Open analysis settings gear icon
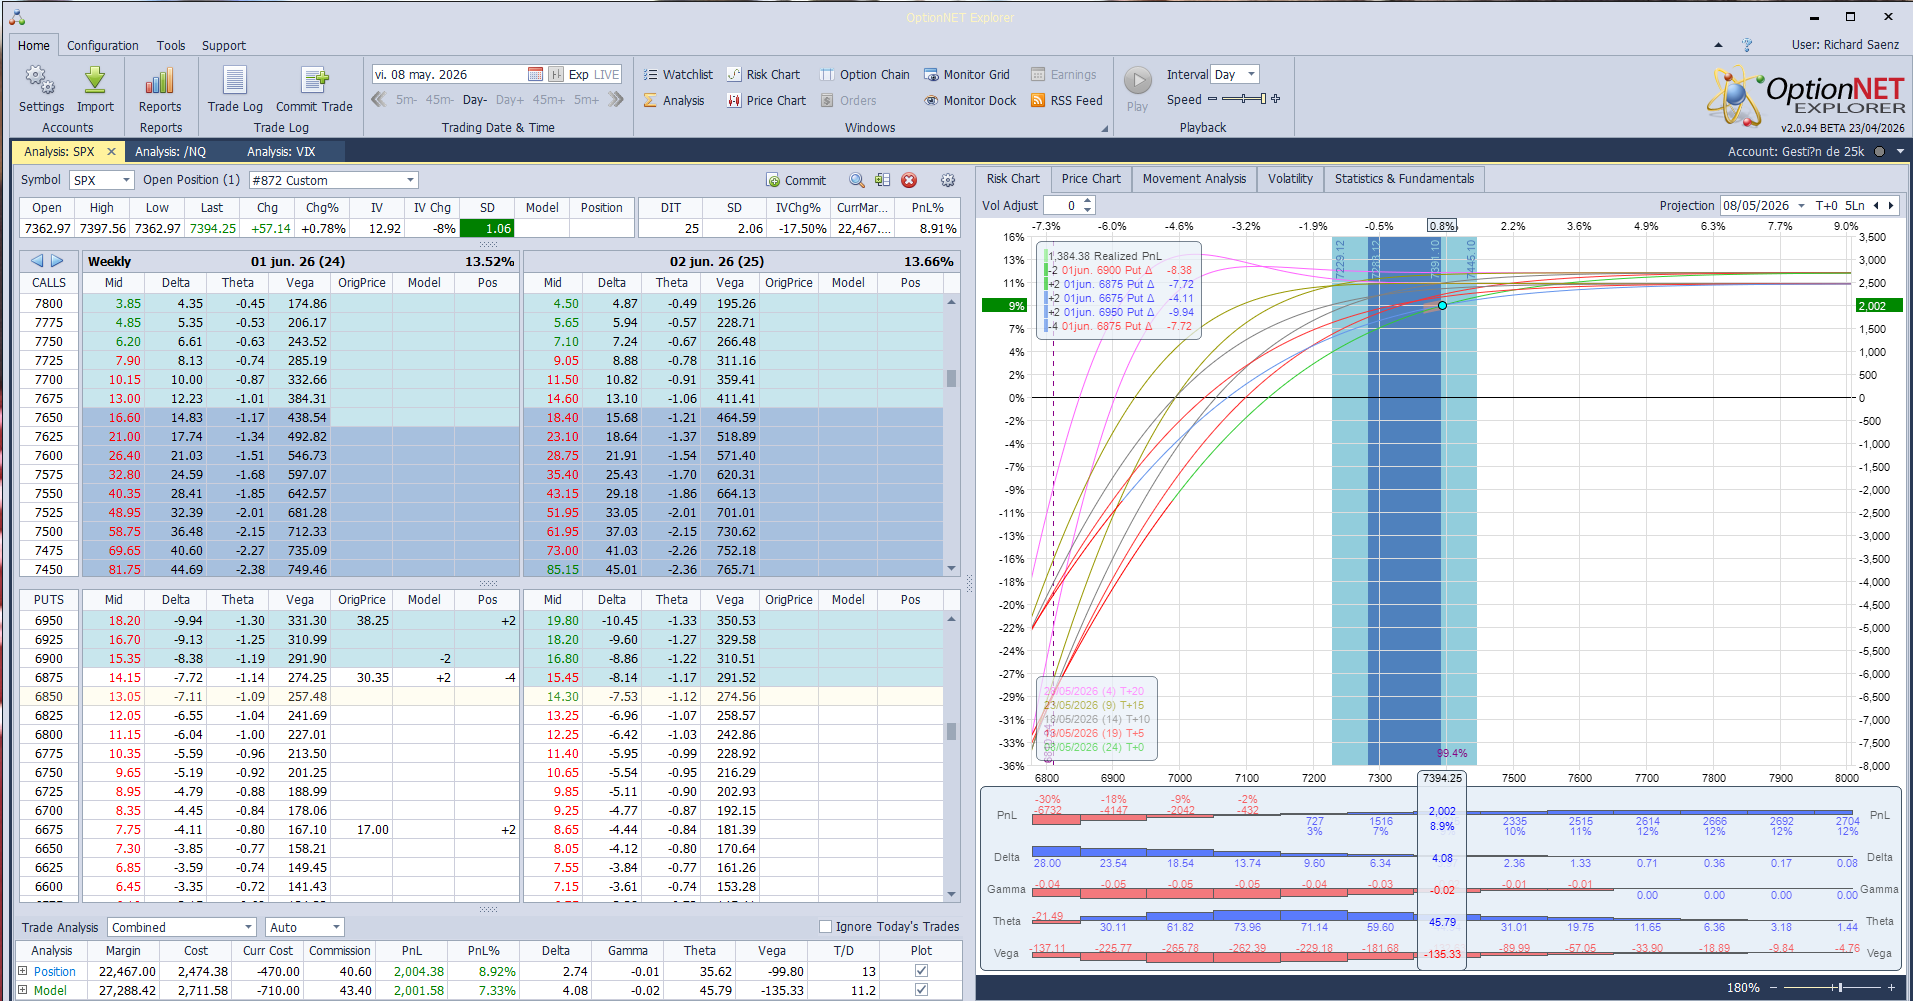Viewport: 1913px width, 1001px height. point(948,180)
